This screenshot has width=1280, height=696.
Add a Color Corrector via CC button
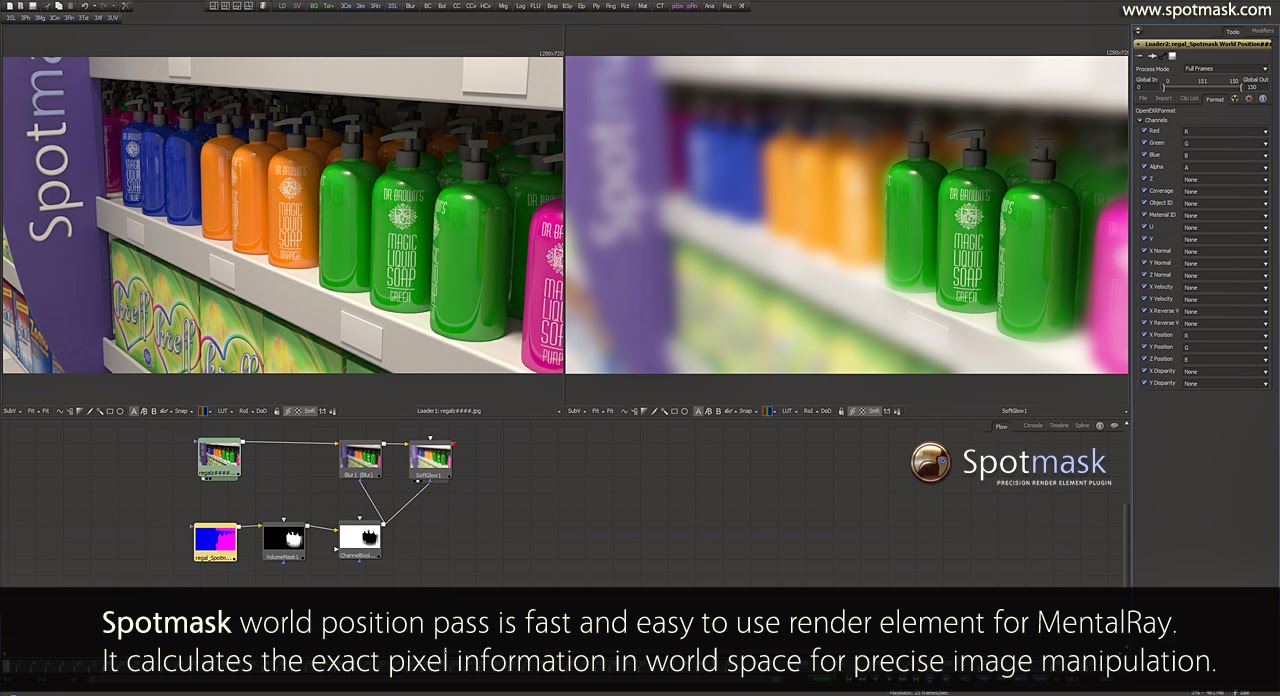point(457,6)
